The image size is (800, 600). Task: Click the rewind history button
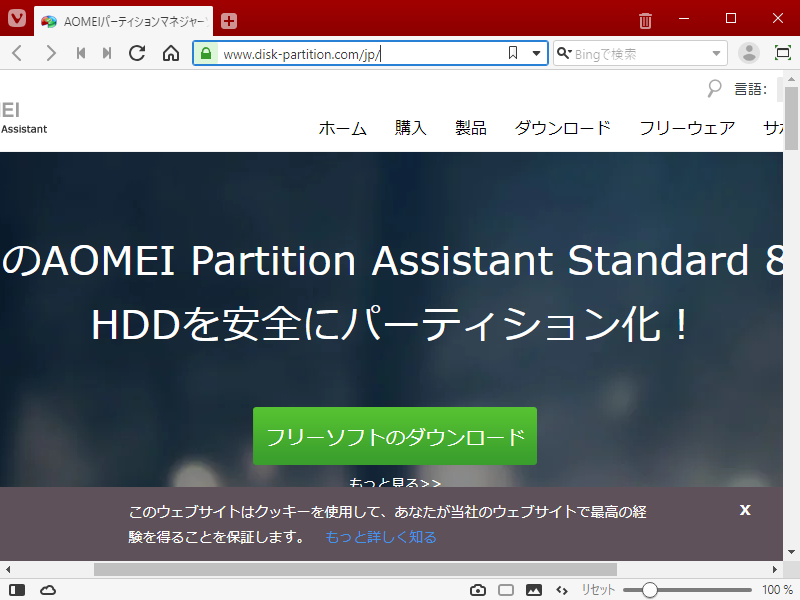click(81, 53)
